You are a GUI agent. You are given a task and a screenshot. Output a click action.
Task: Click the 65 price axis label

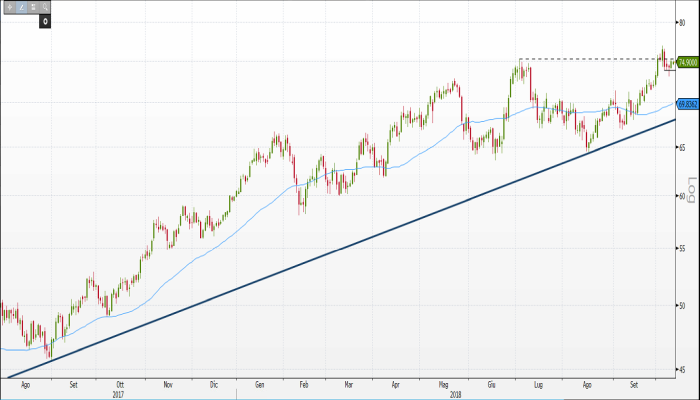pos(682,147)
